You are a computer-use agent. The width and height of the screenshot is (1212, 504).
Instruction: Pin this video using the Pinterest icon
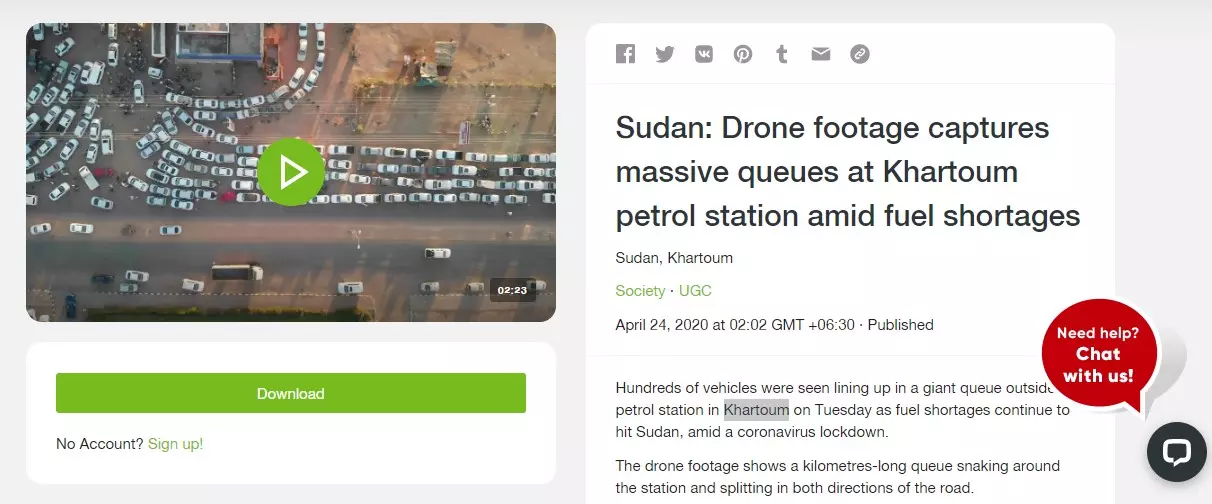click(x=743, y=54)
